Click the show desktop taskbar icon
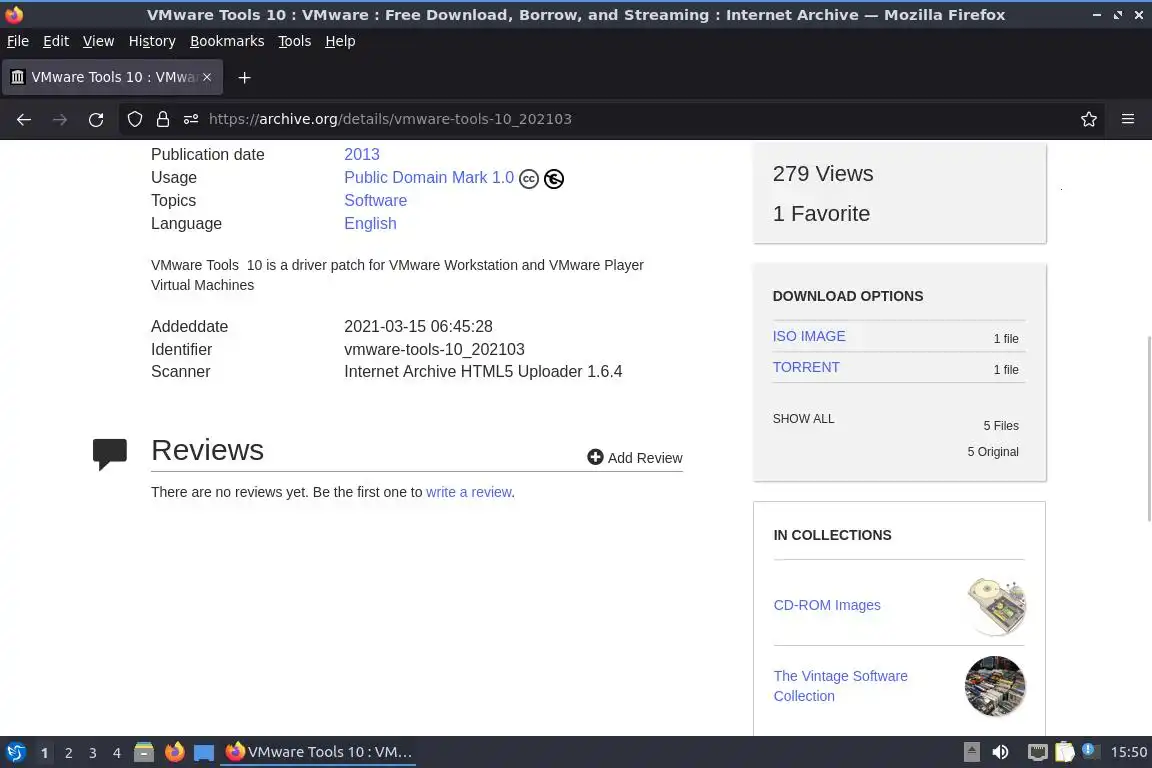This screenshot has height=768, width=1152. (x=204, y=753)
